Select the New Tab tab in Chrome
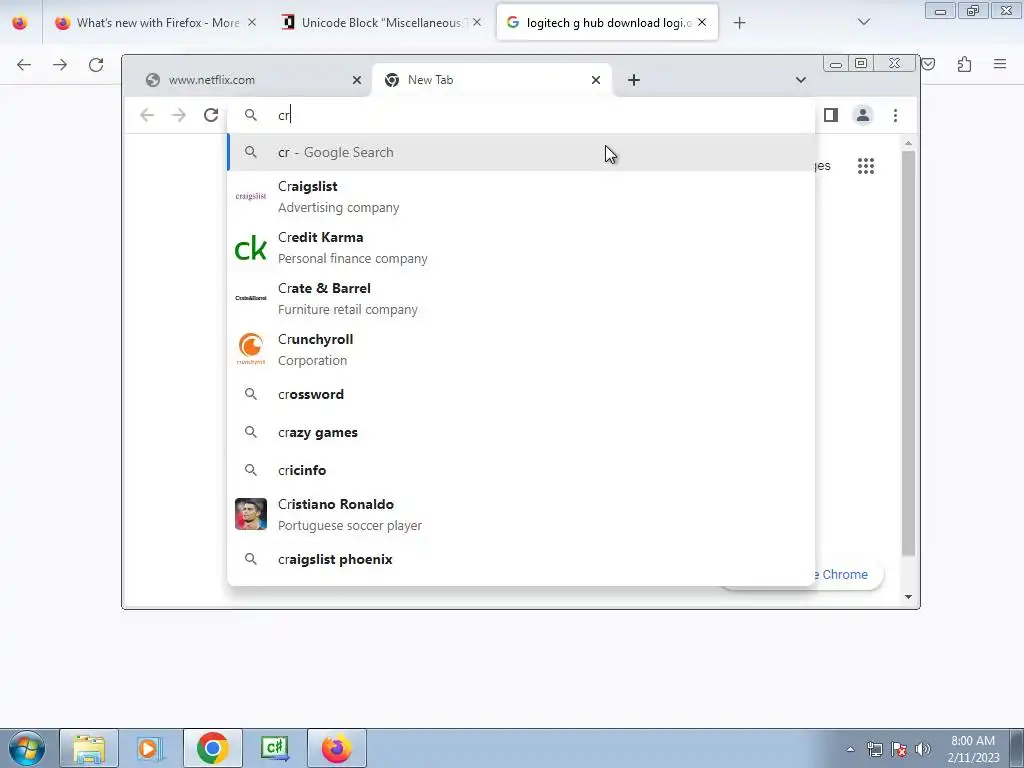1024x768 pixels. (x=492, y=80)
